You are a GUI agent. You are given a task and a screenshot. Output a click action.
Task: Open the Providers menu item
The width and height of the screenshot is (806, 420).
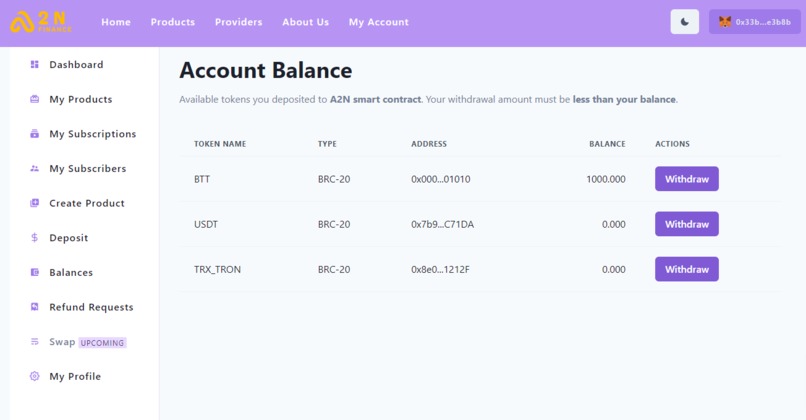coord(239,22)
